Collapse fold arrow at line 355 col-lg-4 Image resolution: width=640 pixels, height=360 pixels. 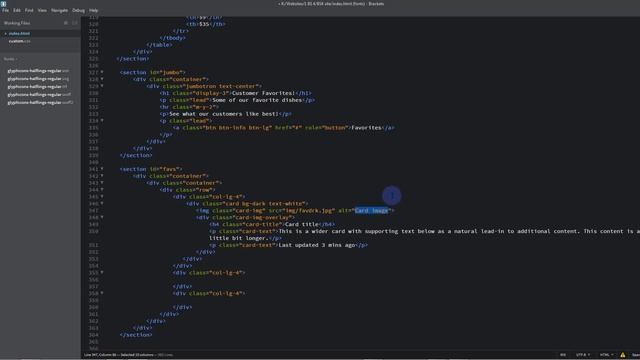[x=102, y=272]
